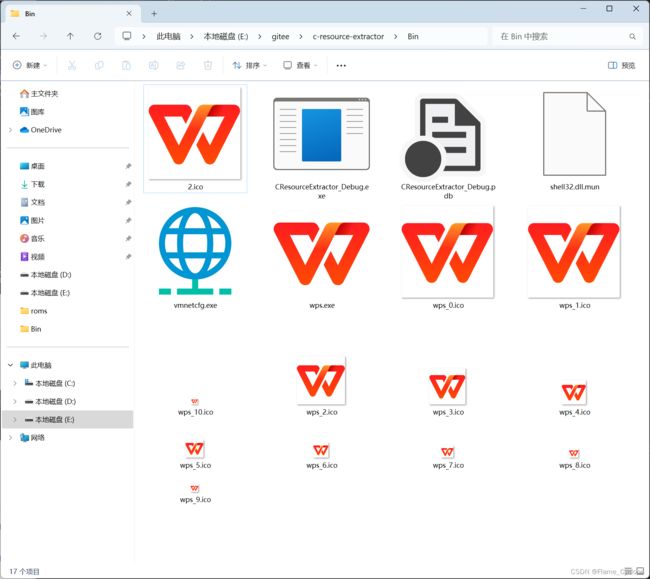Image resolution: width=650 pixels, height=579 pixels.
Task: Click the Cut toolbar icon
Action: point(72,65)
